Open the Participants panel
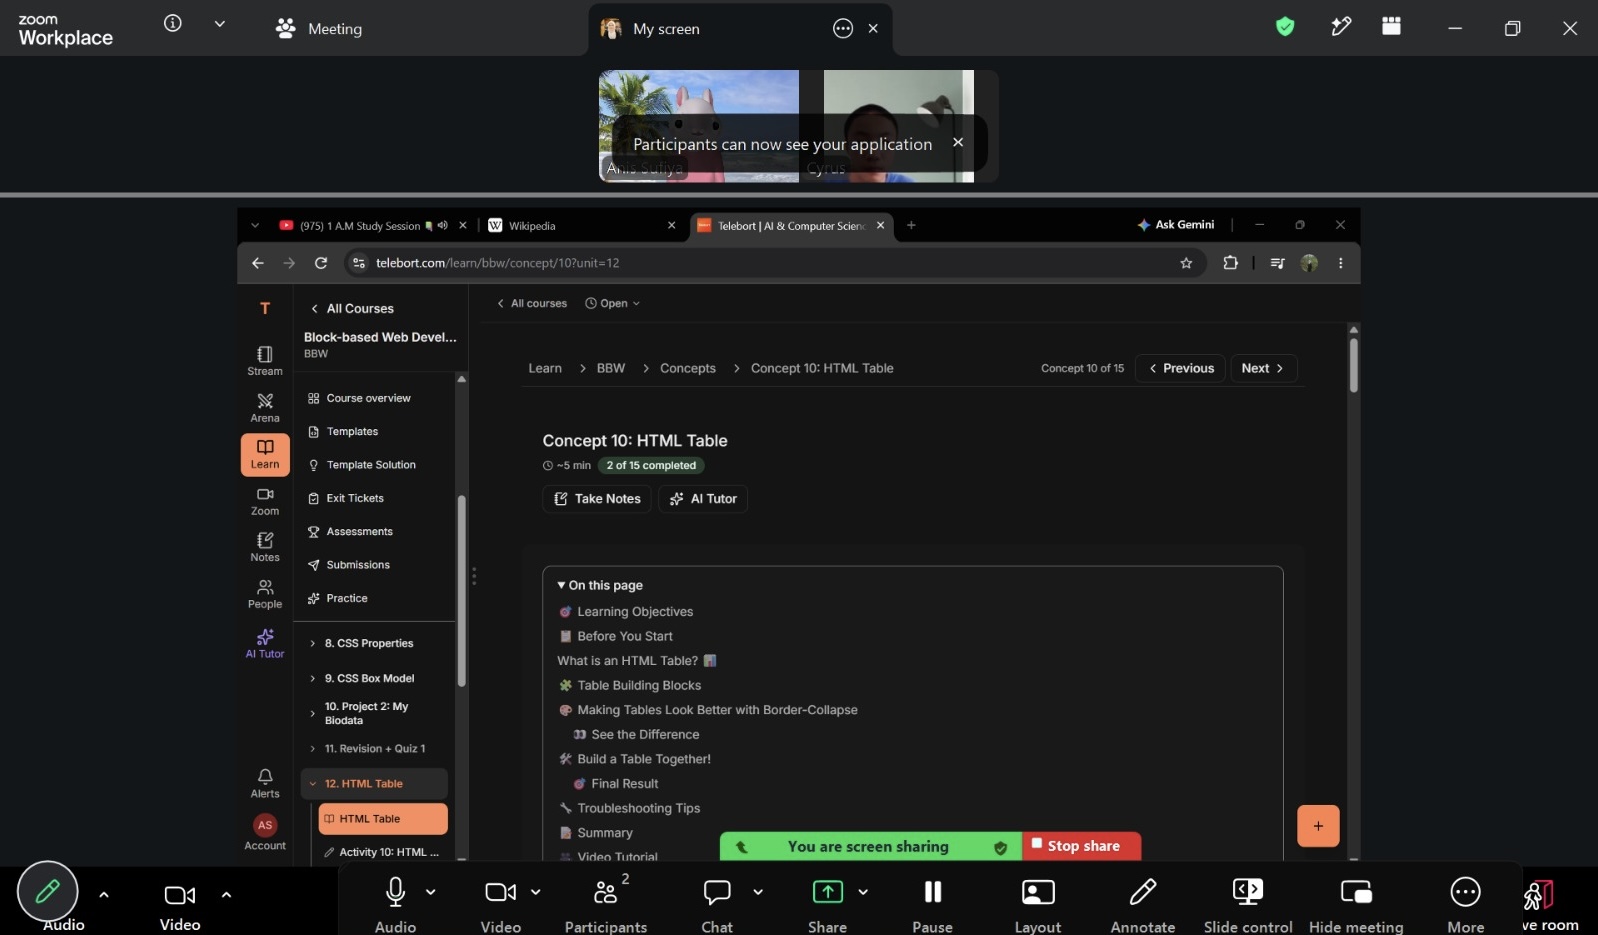This screenshot has height=935, width=1598. click(x=606, y=904)
